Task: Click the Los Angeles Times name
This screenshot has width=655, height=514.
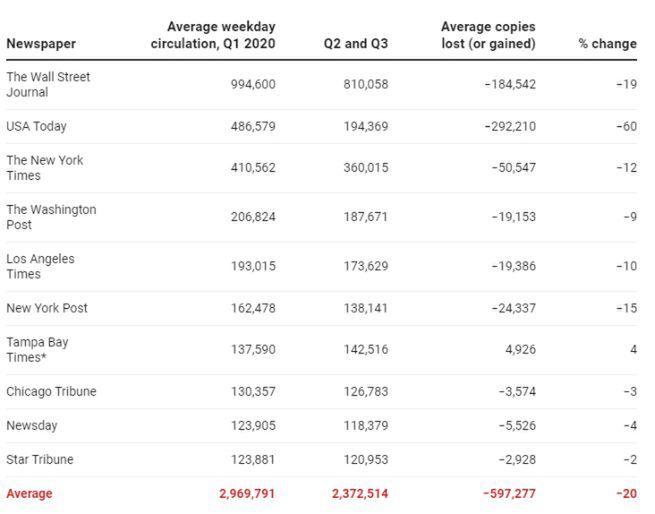Action: [40, 266]
